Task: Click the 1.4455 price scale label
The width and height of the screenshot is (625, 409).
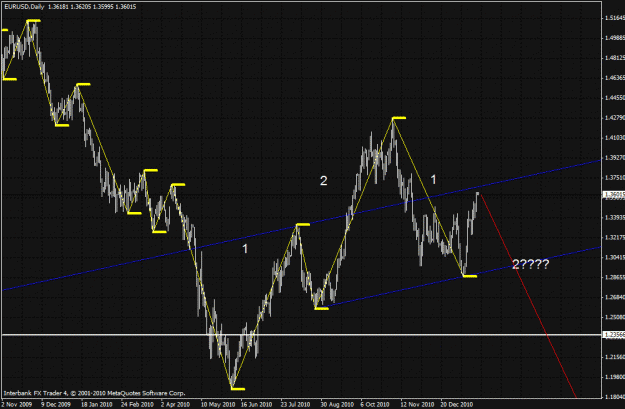Action: tap(615, 98)
